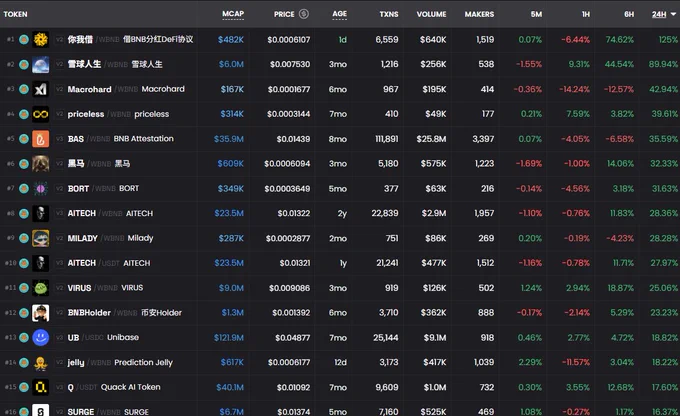Click the $40.1M market cap value

pos(230,387)
